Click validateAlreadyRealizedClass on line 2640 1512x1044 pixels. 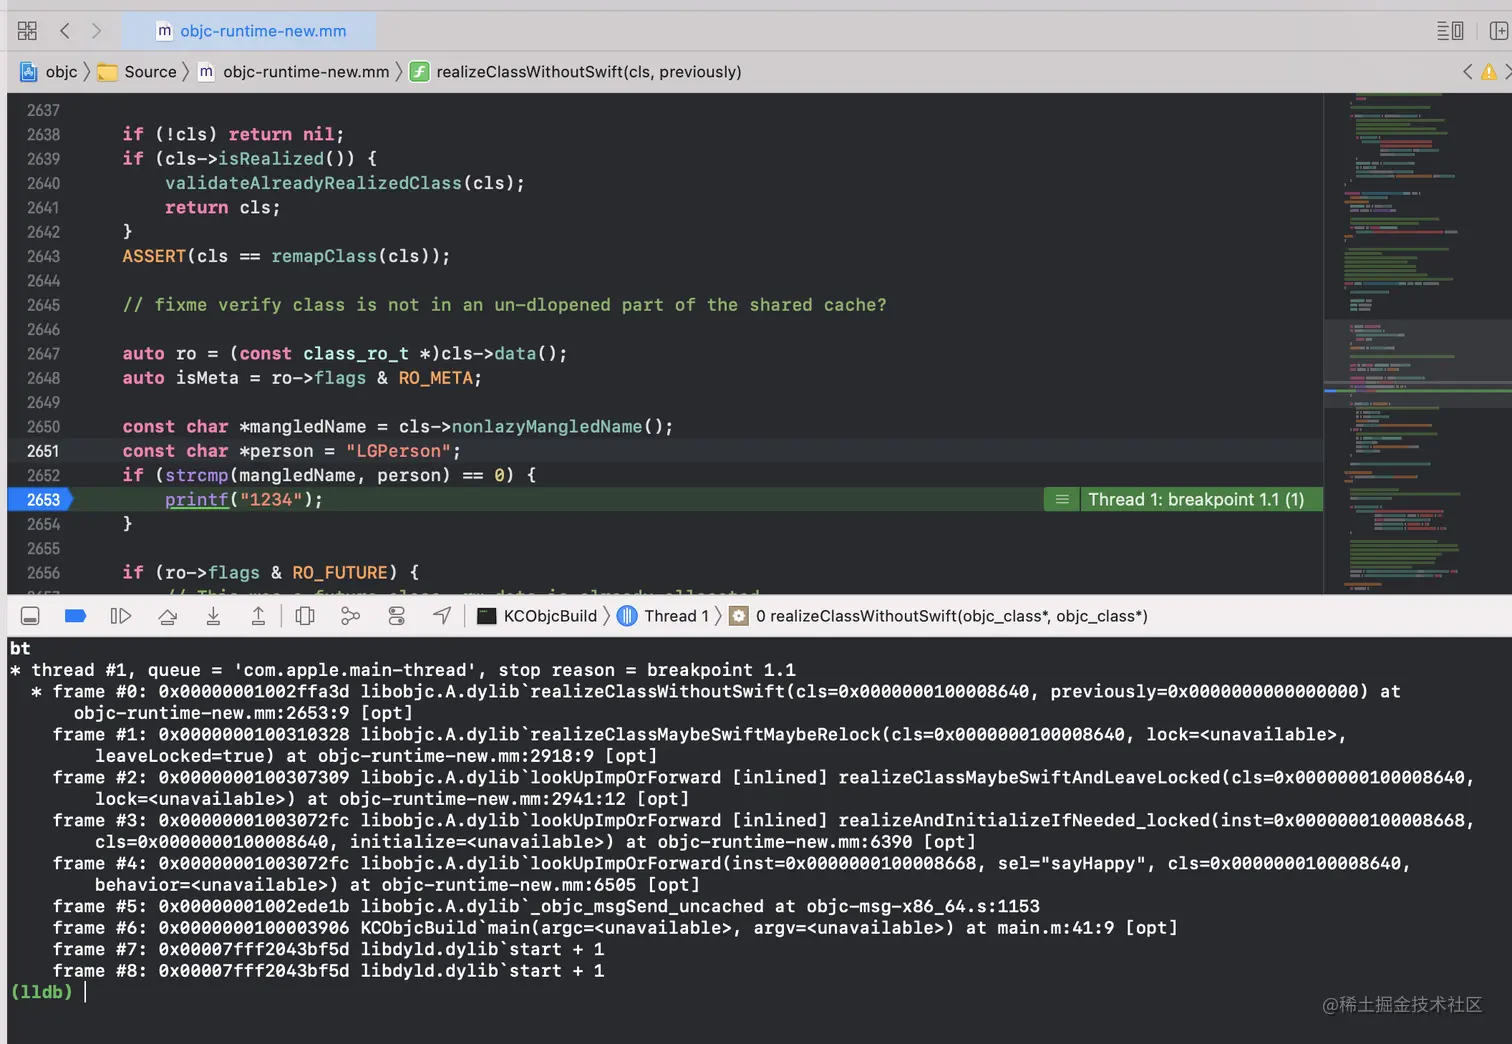pos(313,183)
